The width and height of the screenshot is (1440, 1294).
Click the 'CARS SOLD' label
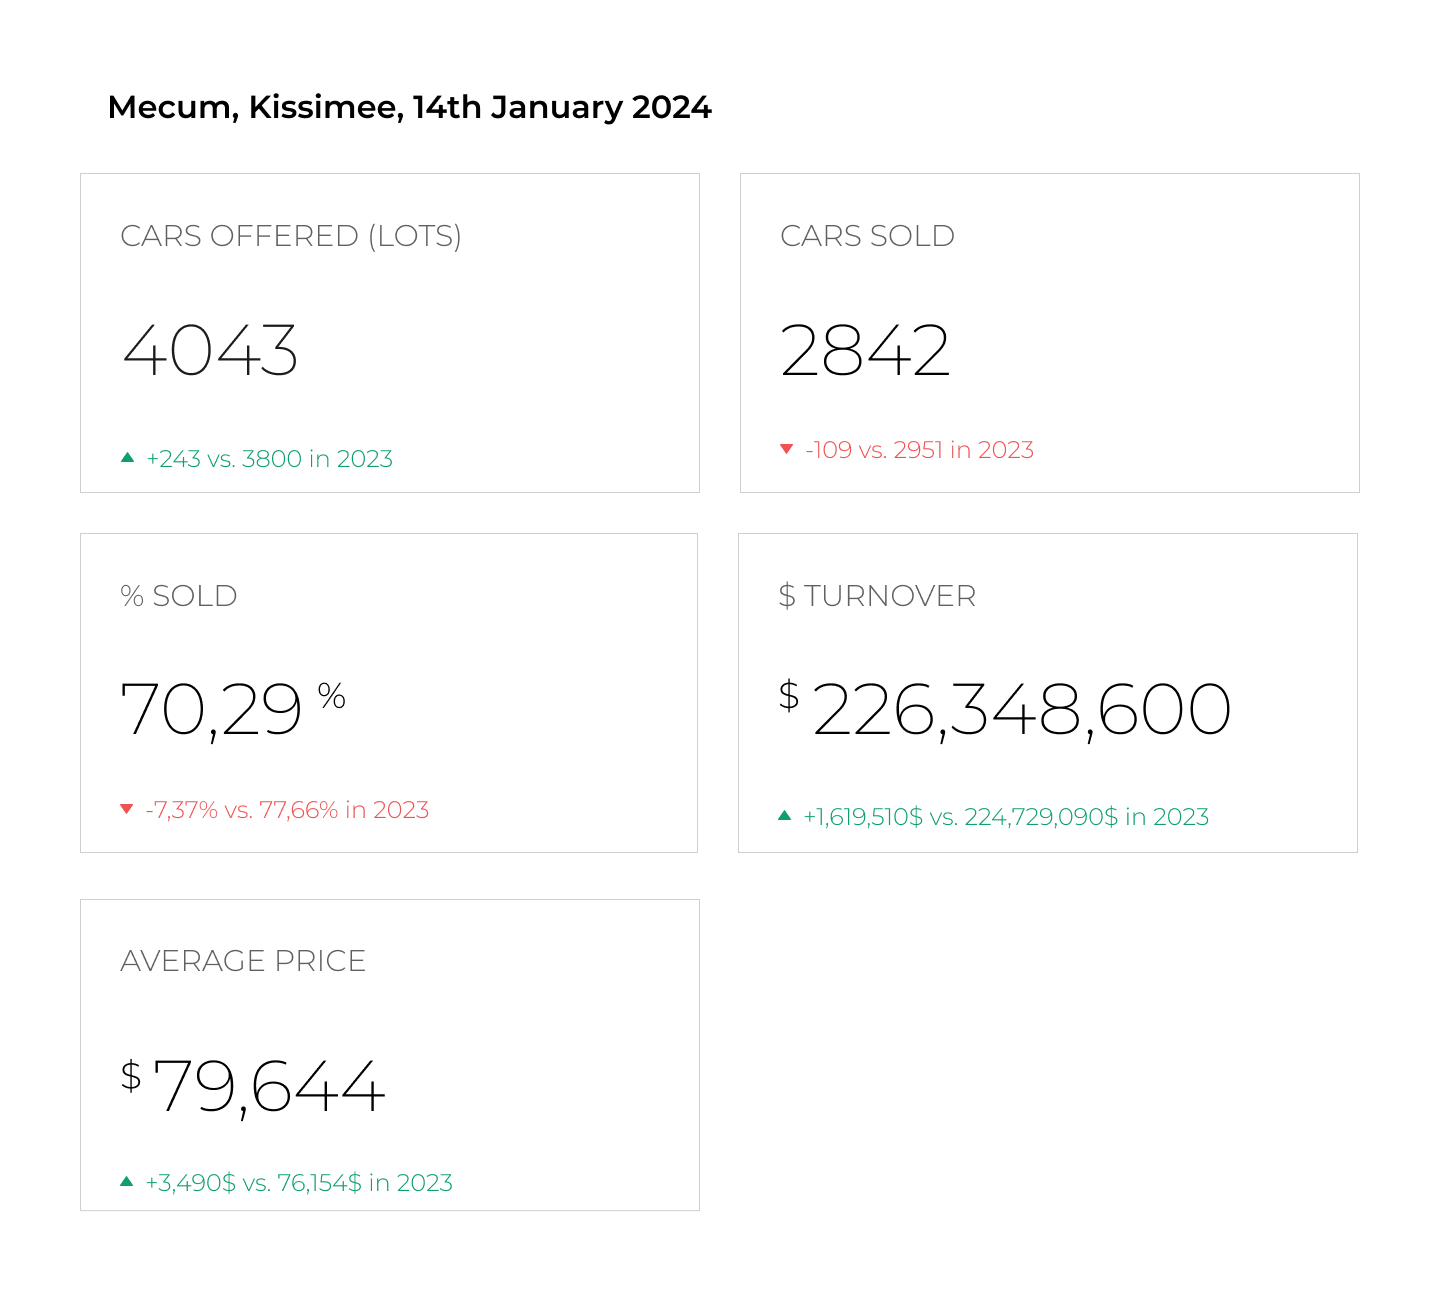(867, 236)
